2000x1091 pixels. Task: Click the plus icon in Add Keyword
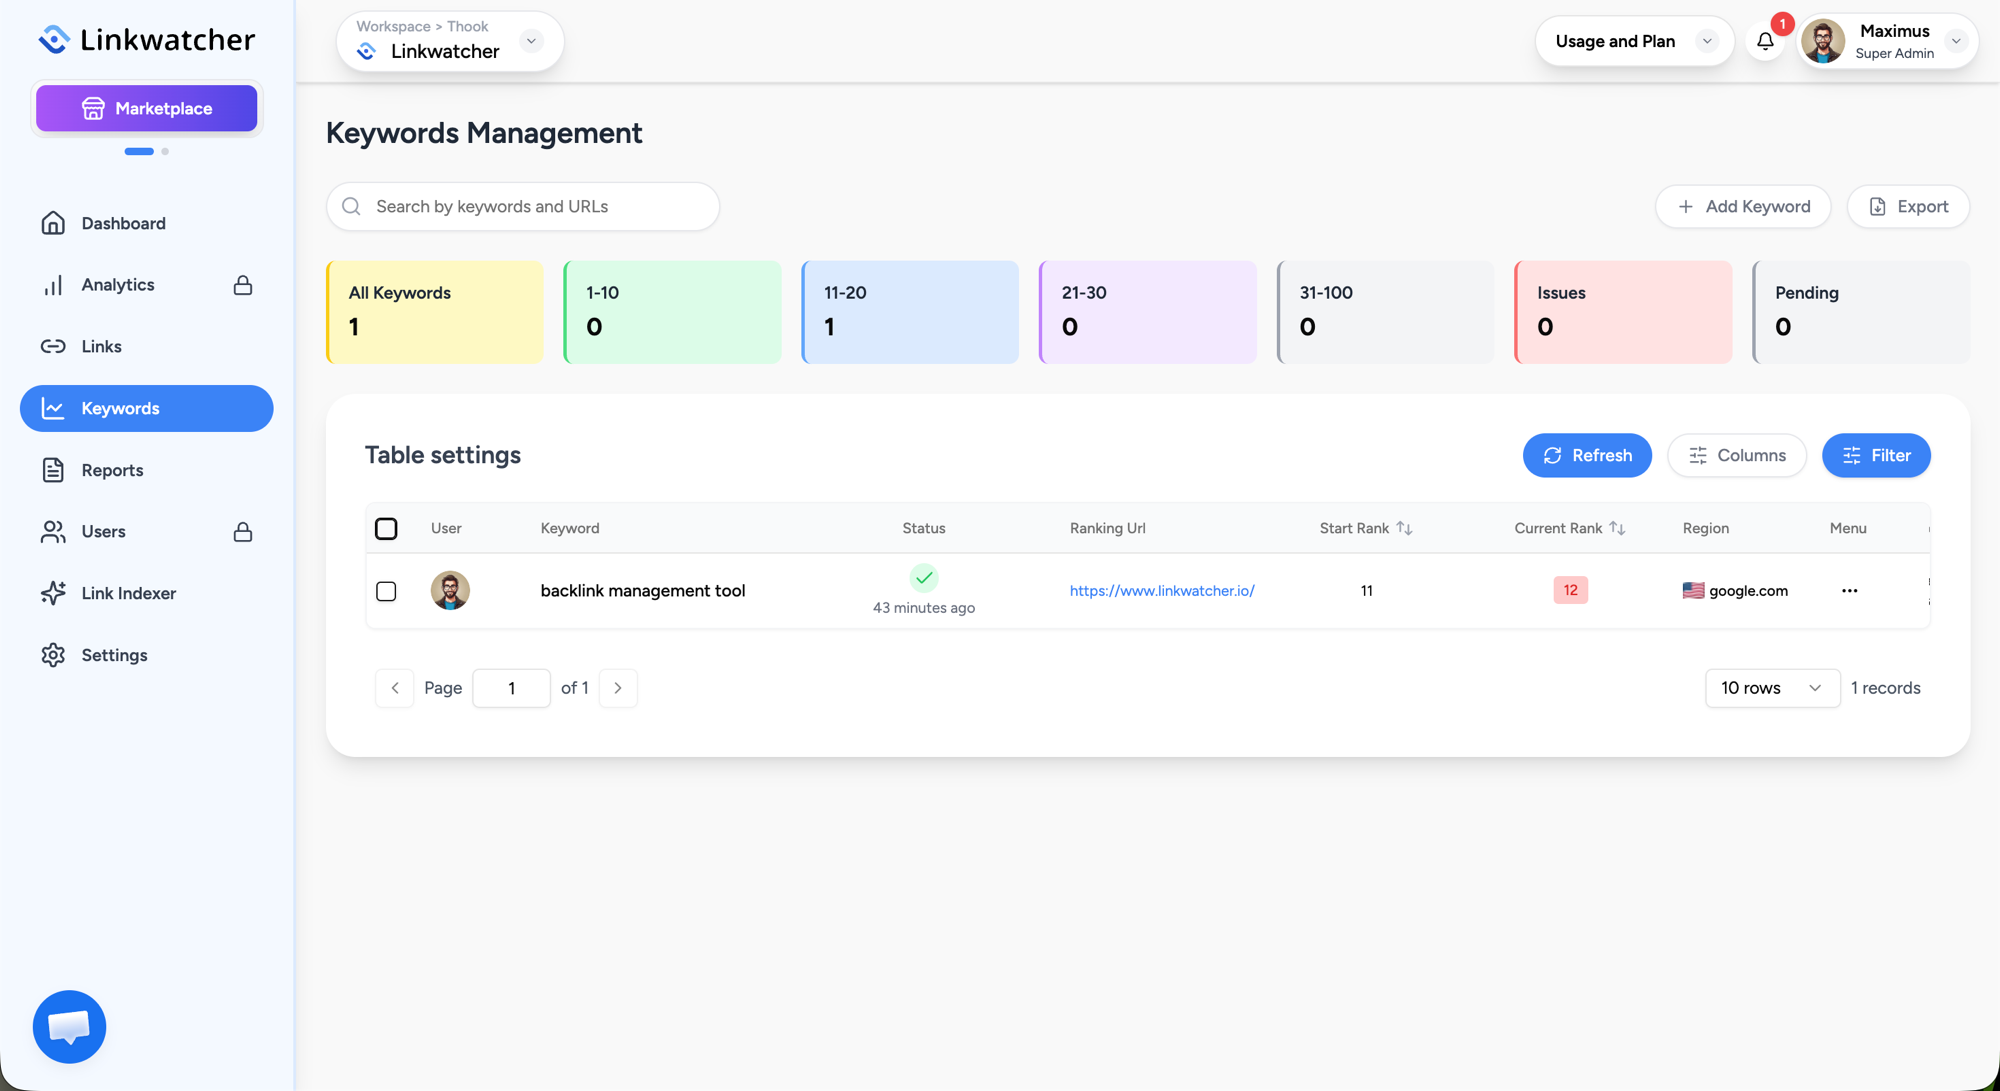[1686, 206]
